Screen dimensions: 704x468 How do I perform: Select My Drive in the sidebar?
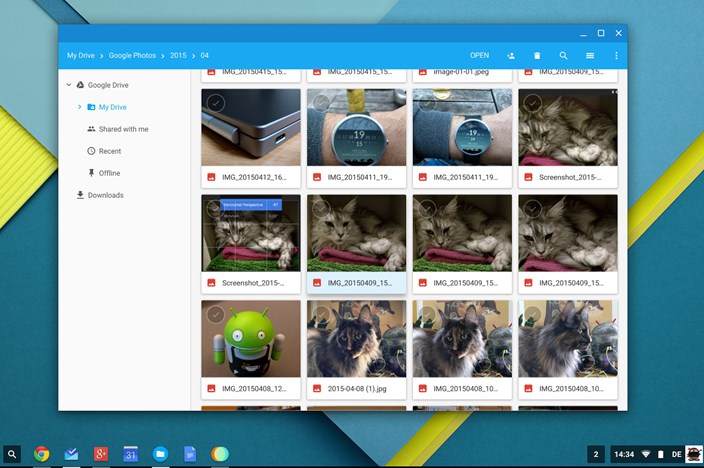pyautogui.click(x=113, y=107)
